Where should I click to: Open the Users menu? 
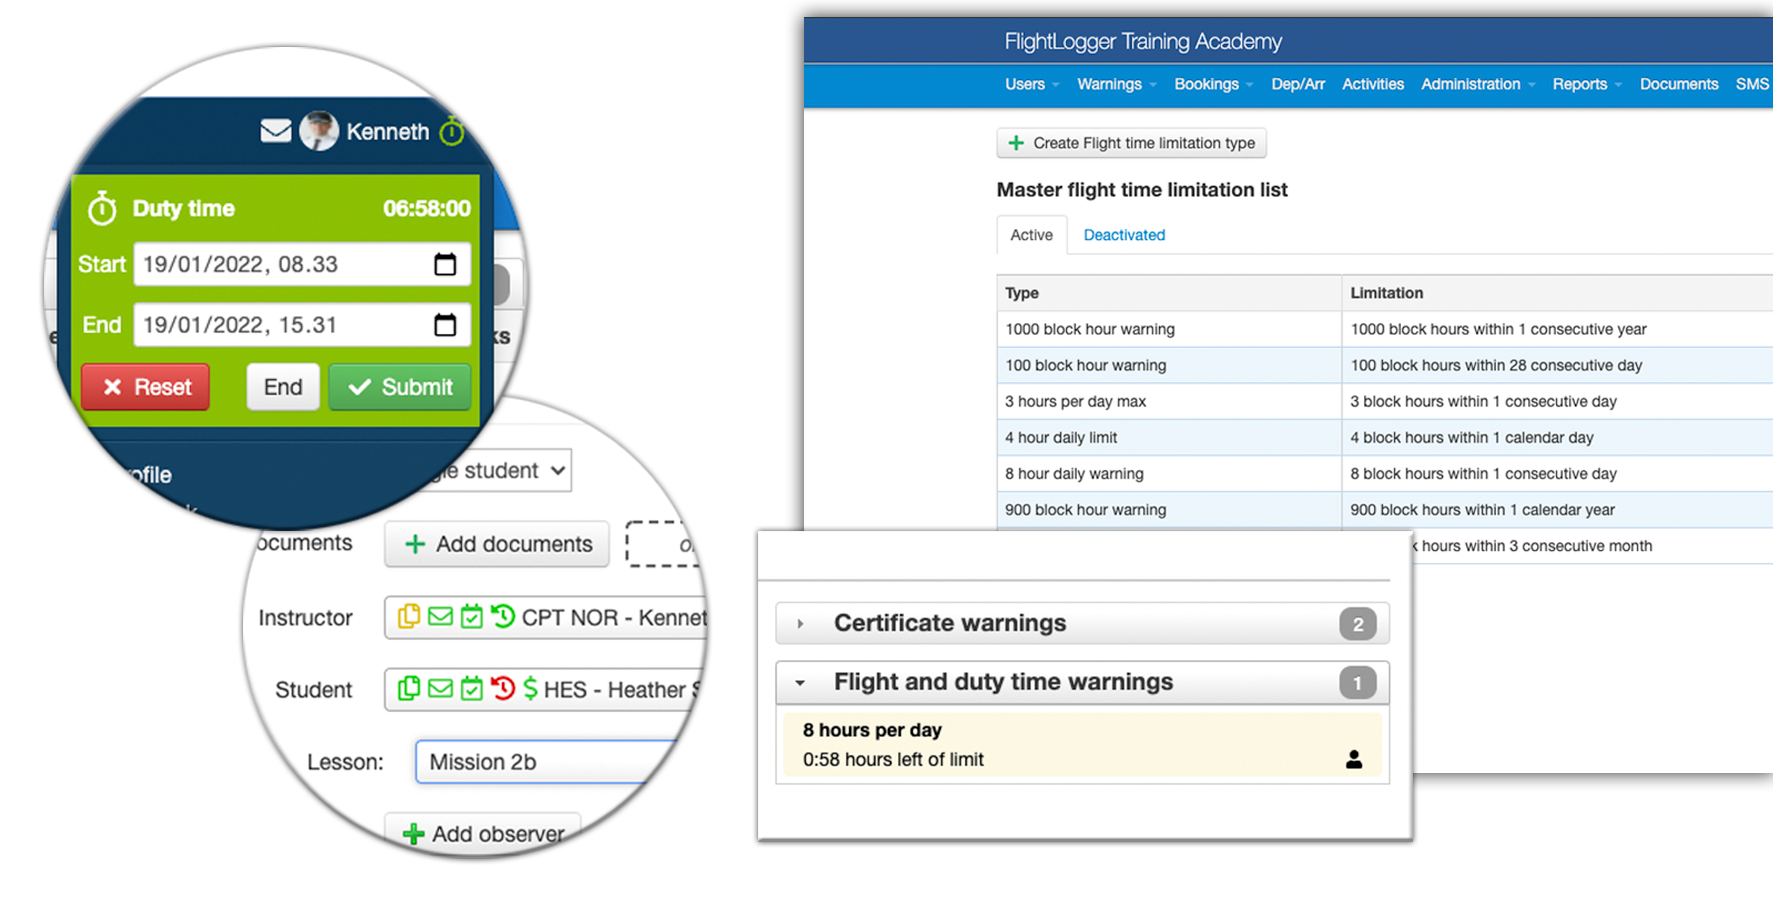(1031, 84)
